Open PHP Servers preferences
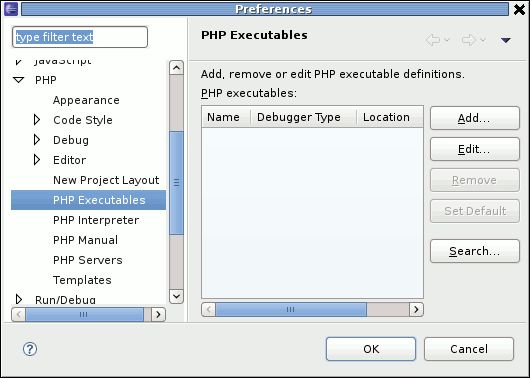 pos(88,260)
